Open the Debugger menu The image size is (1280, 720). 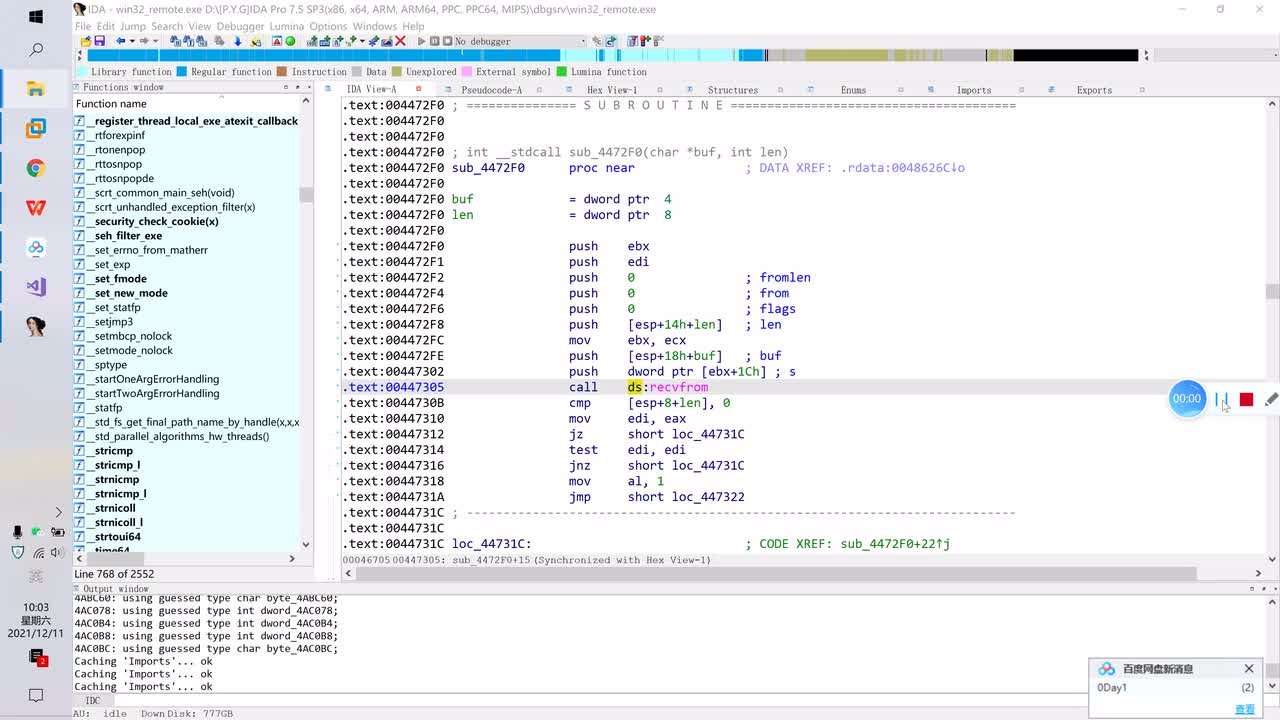[240, 26]
